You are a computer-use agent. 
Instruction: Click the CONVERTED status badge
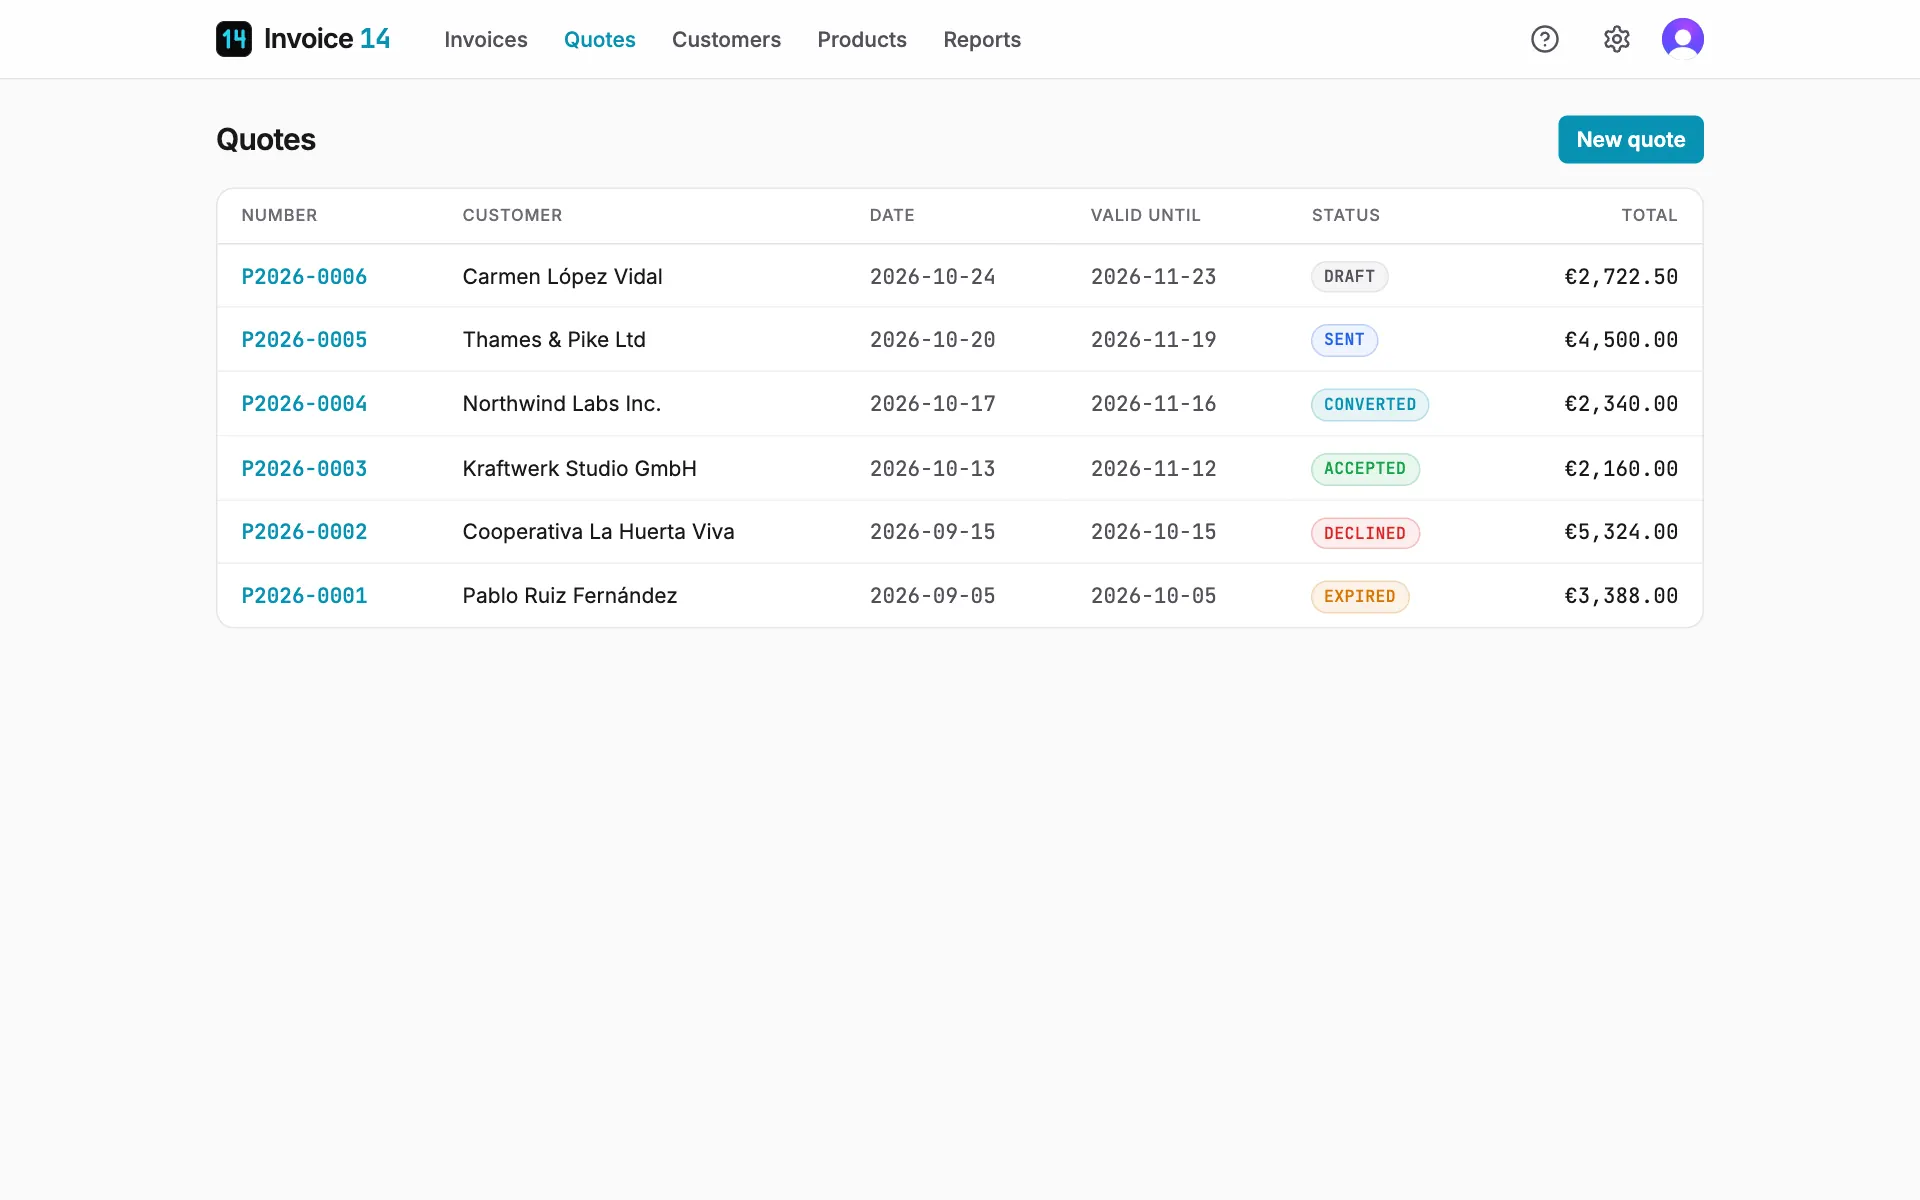[1370, 404]
